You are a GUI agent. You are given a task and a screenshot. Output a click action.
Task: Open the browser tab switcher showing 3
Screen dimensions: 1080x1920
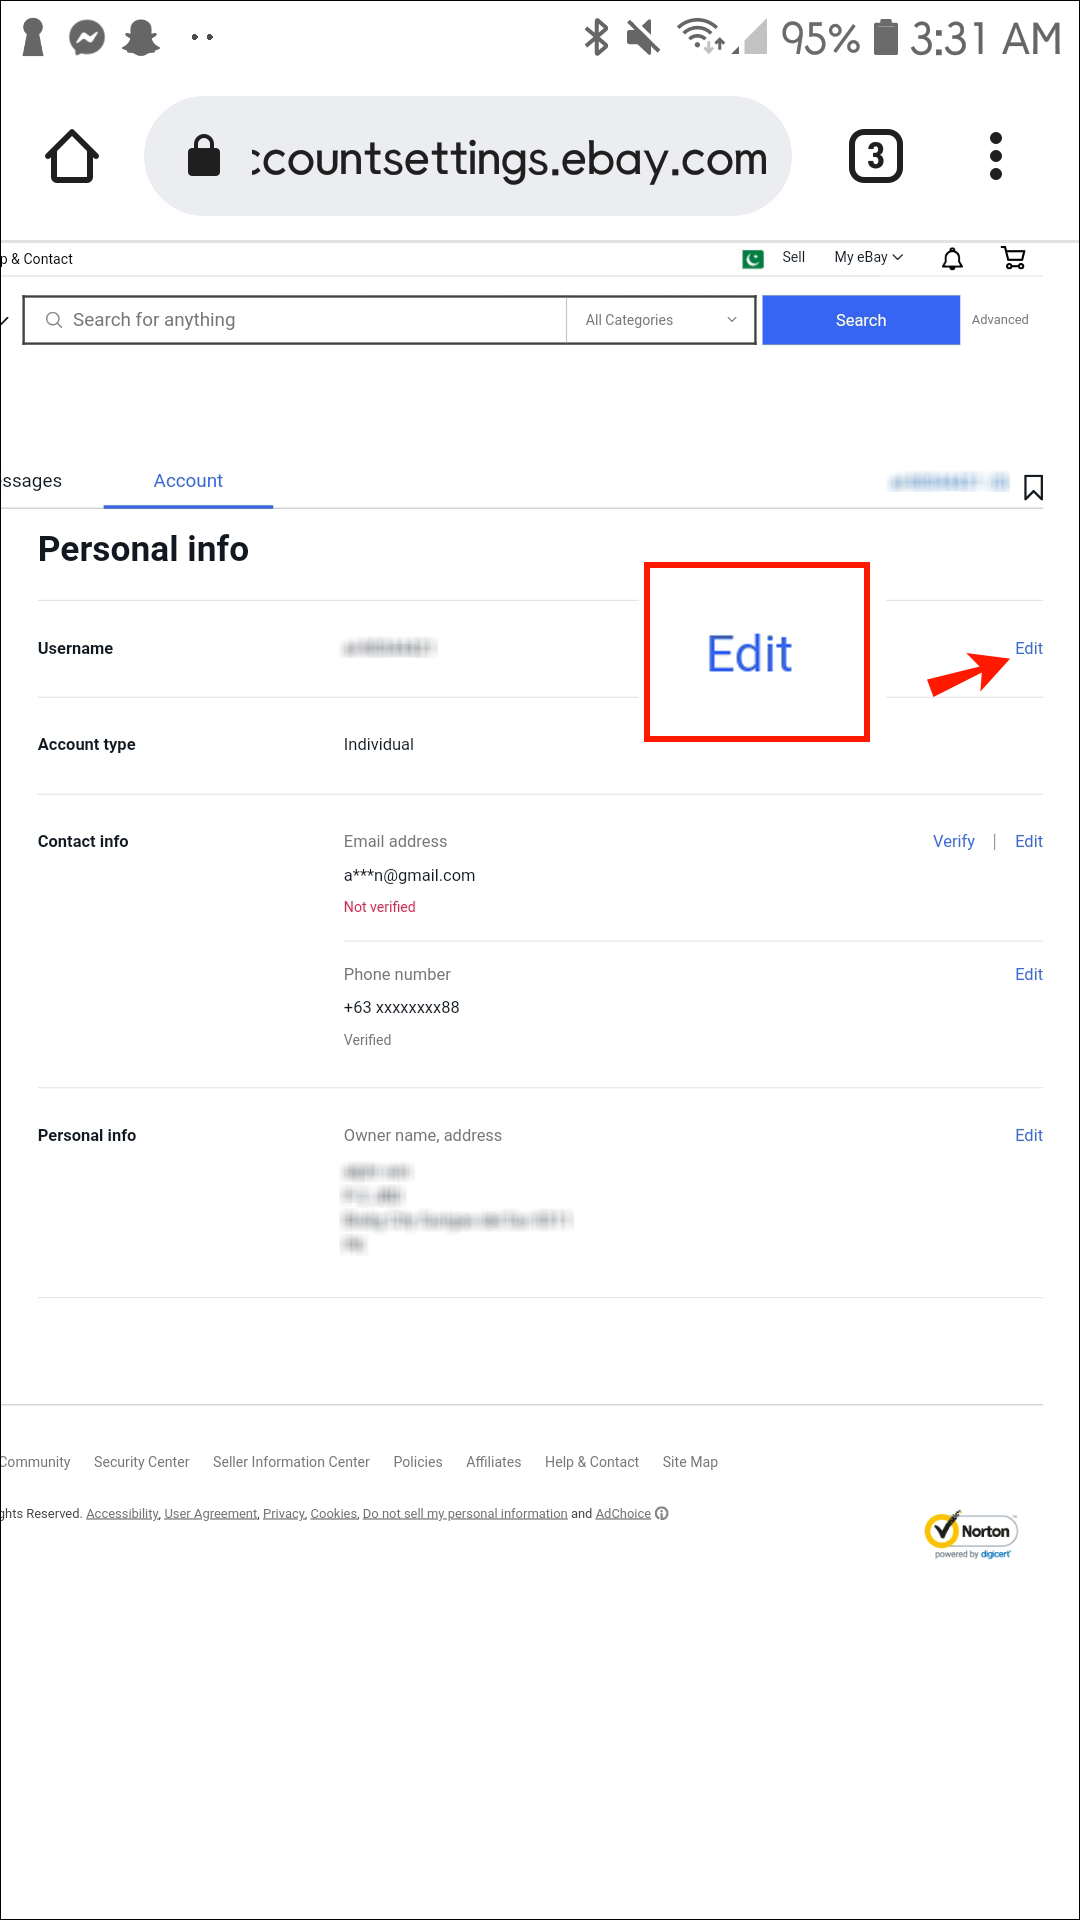875,156
